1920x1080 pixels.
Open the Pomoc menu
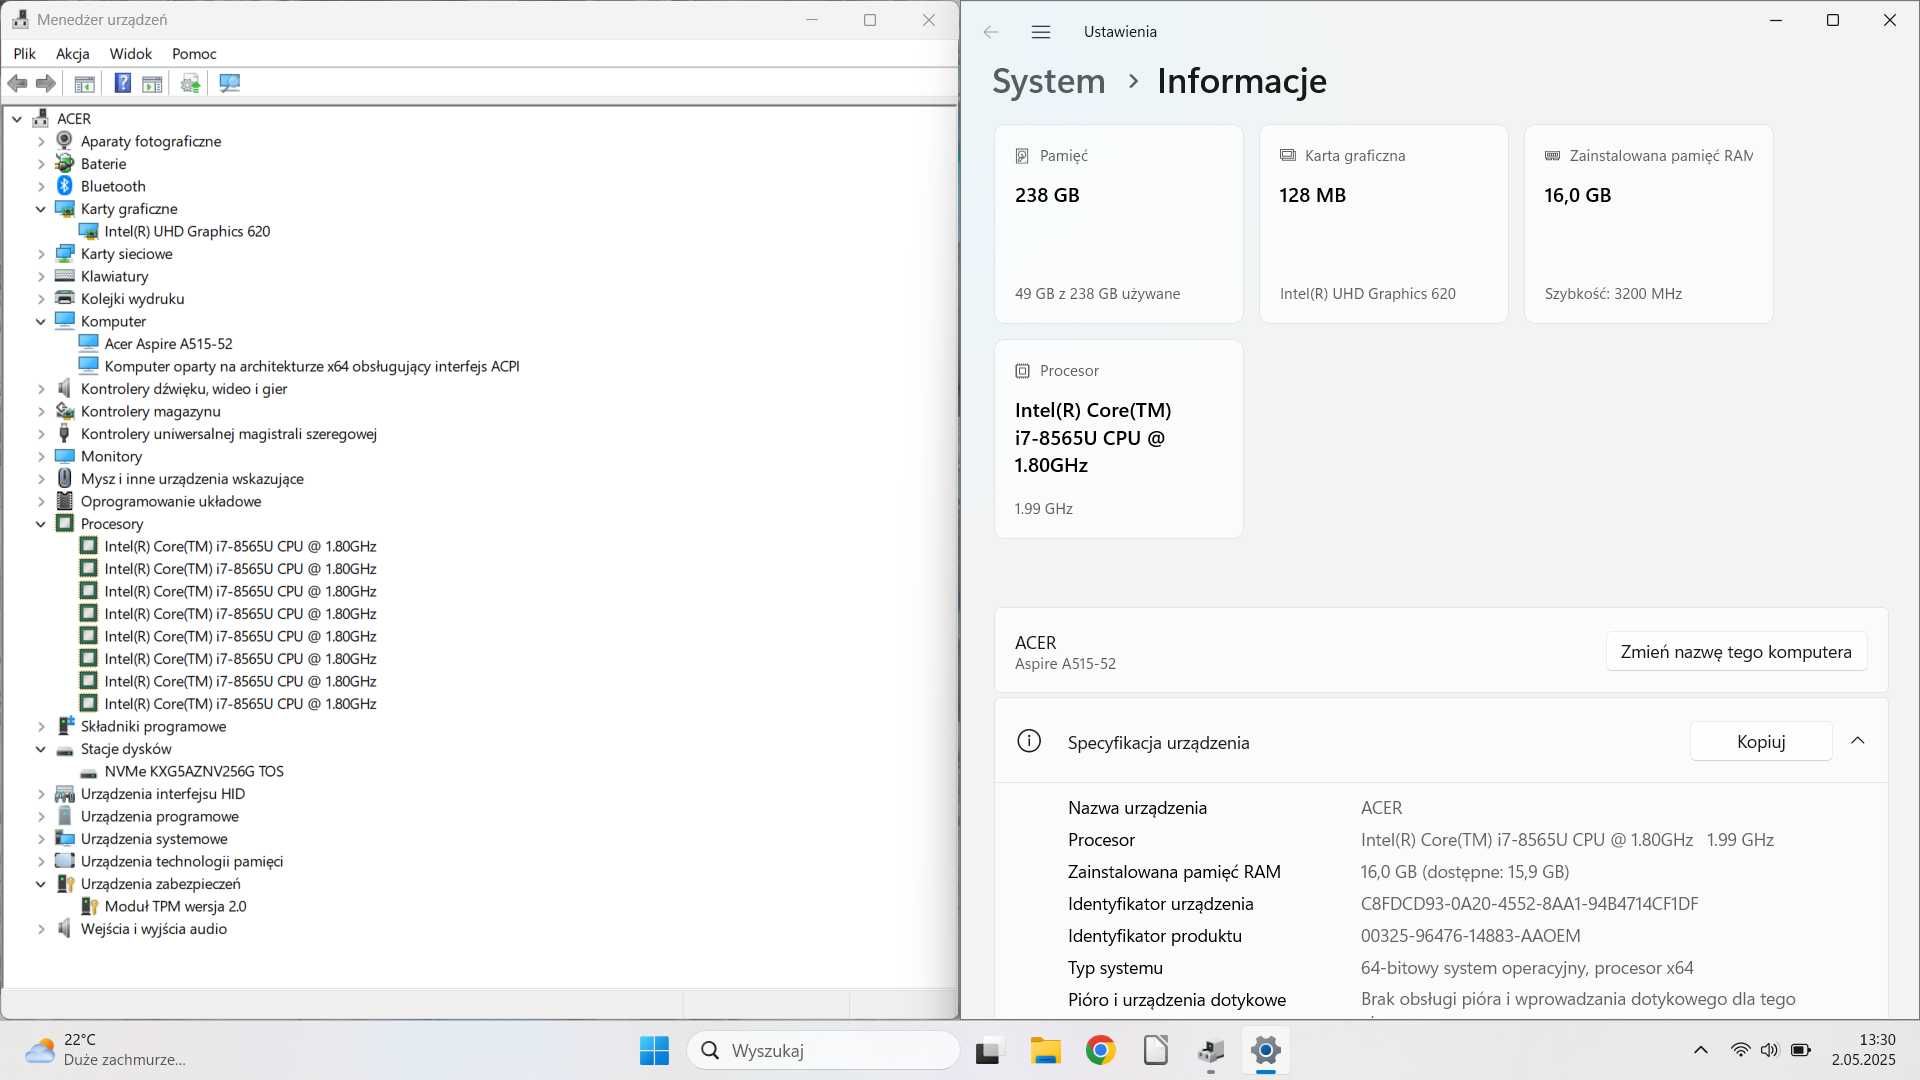click(x=194, y=54)
